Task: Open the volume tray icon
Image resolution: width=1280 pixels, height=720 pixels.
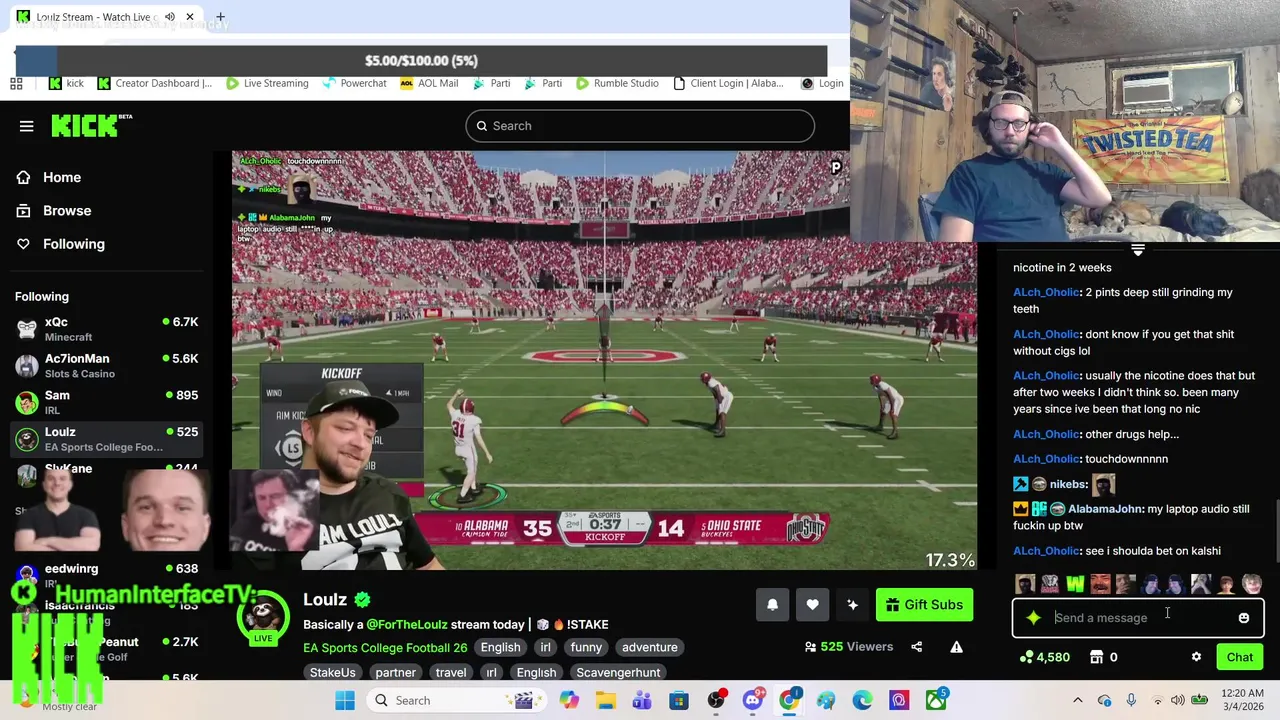Action: coord(1178,700)
